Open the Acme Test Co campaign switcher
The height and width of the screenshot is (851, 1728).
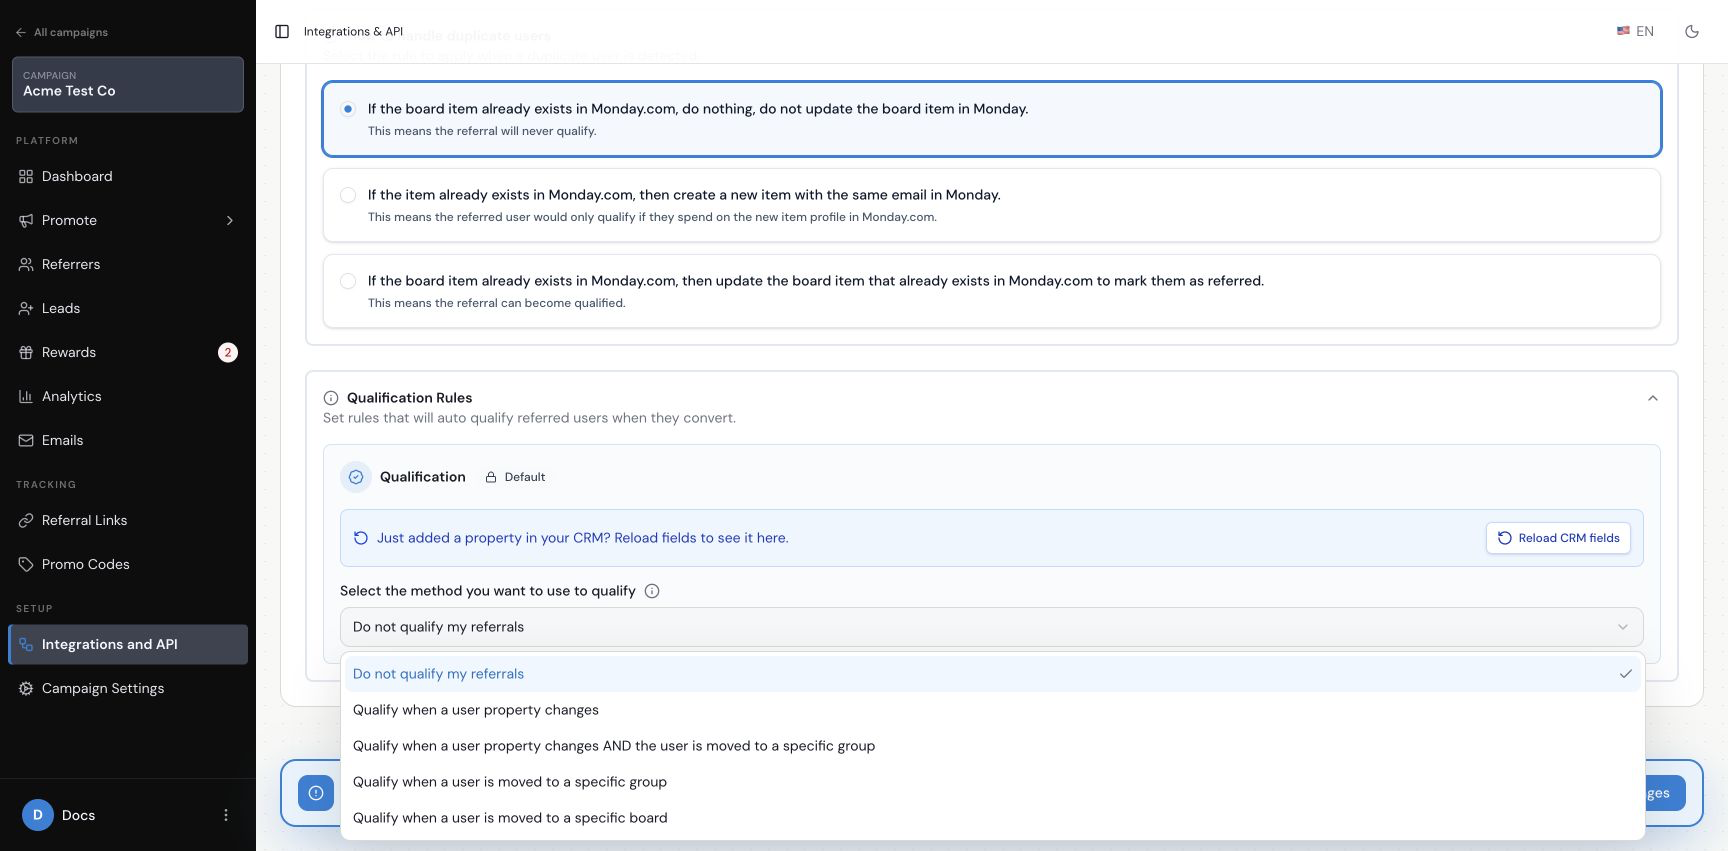128,84
